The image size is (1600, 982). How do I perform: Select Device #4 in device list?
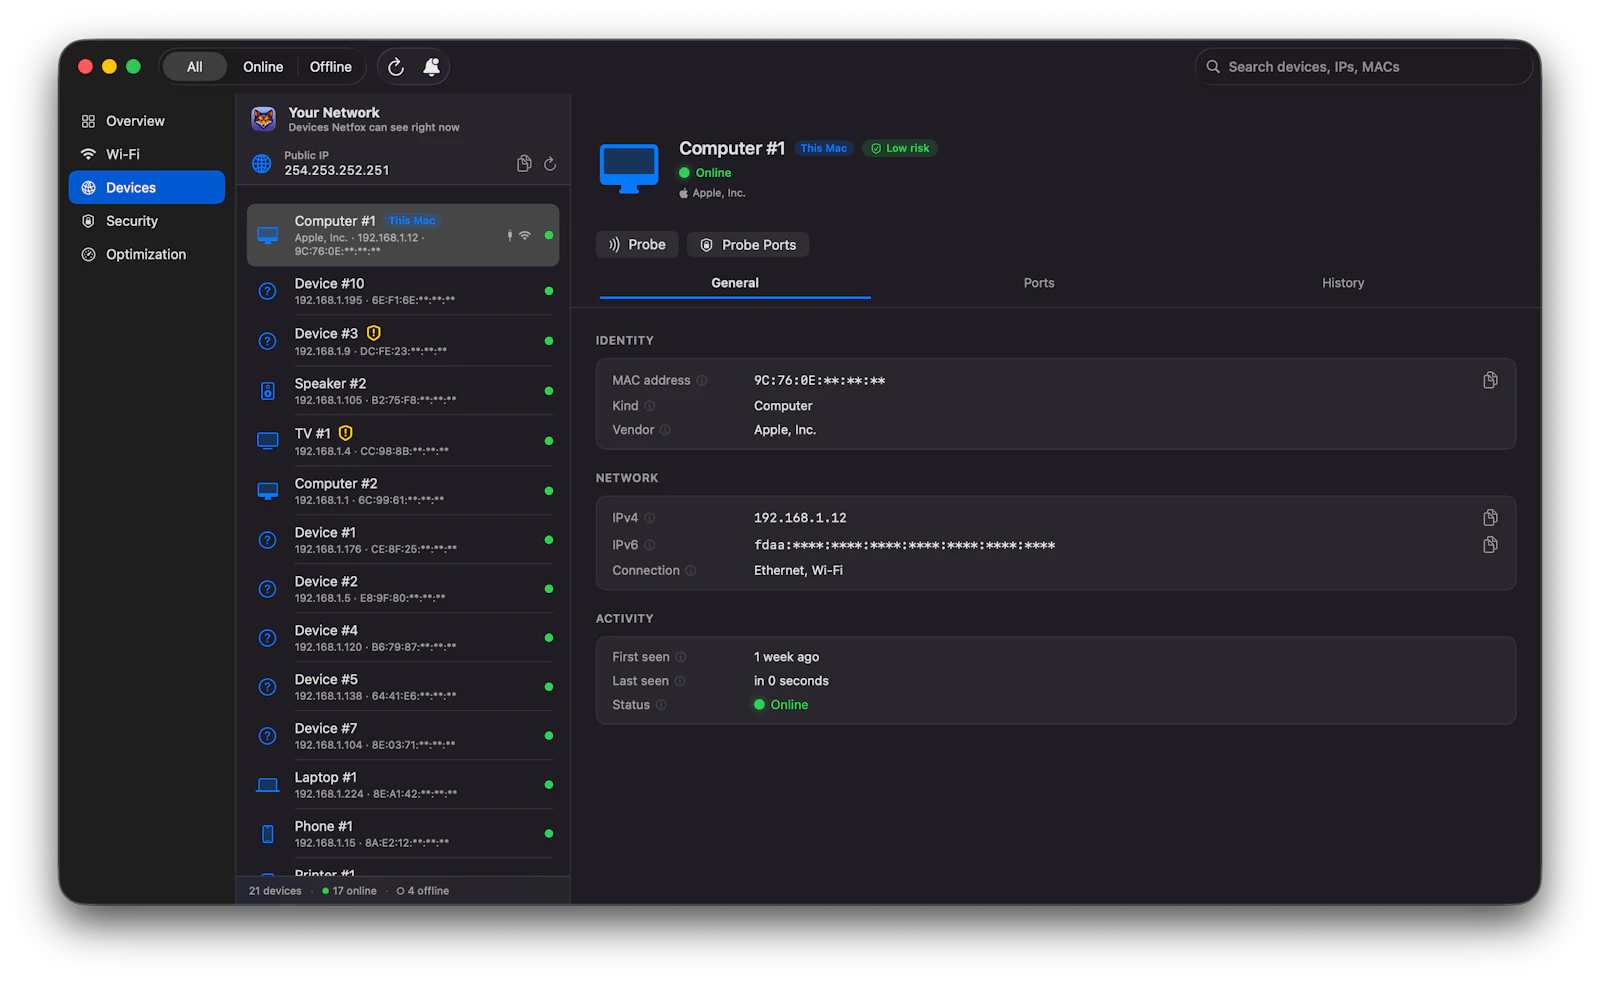point(403,638)
